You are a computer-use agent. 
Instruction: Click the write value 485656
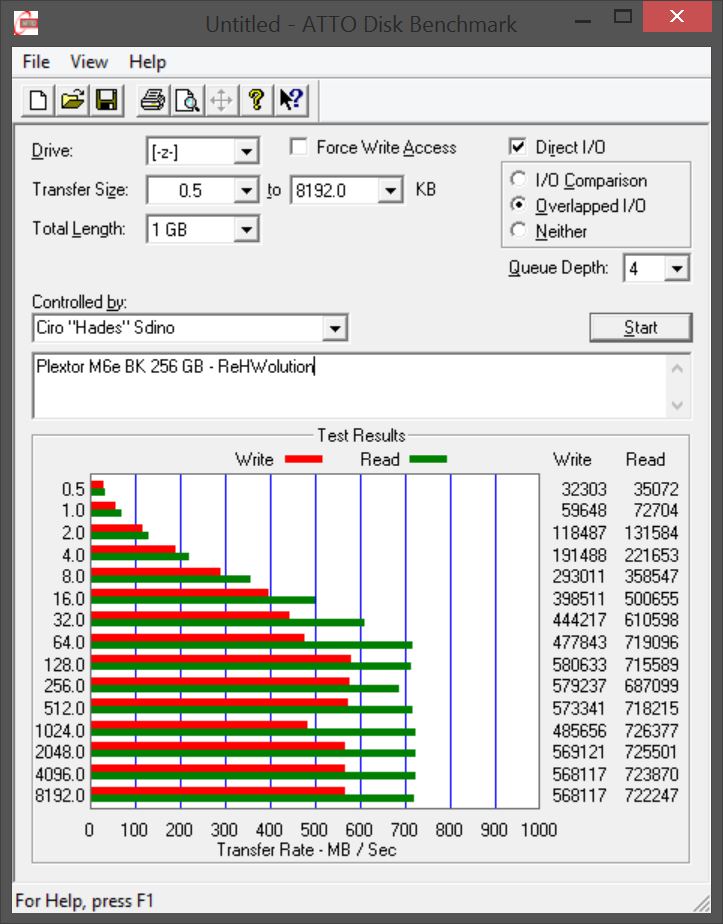point(579,731)
